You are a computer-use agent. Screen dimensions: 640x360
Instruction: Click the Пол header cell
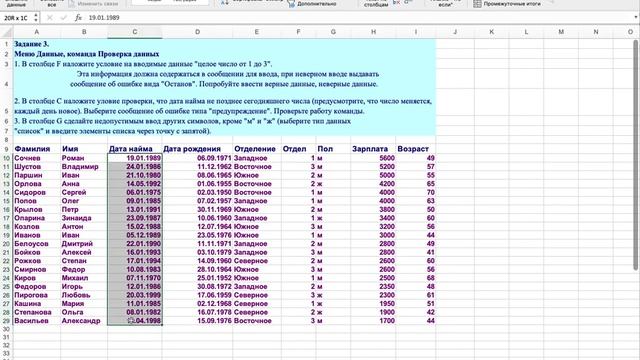[x=333, y=149]
